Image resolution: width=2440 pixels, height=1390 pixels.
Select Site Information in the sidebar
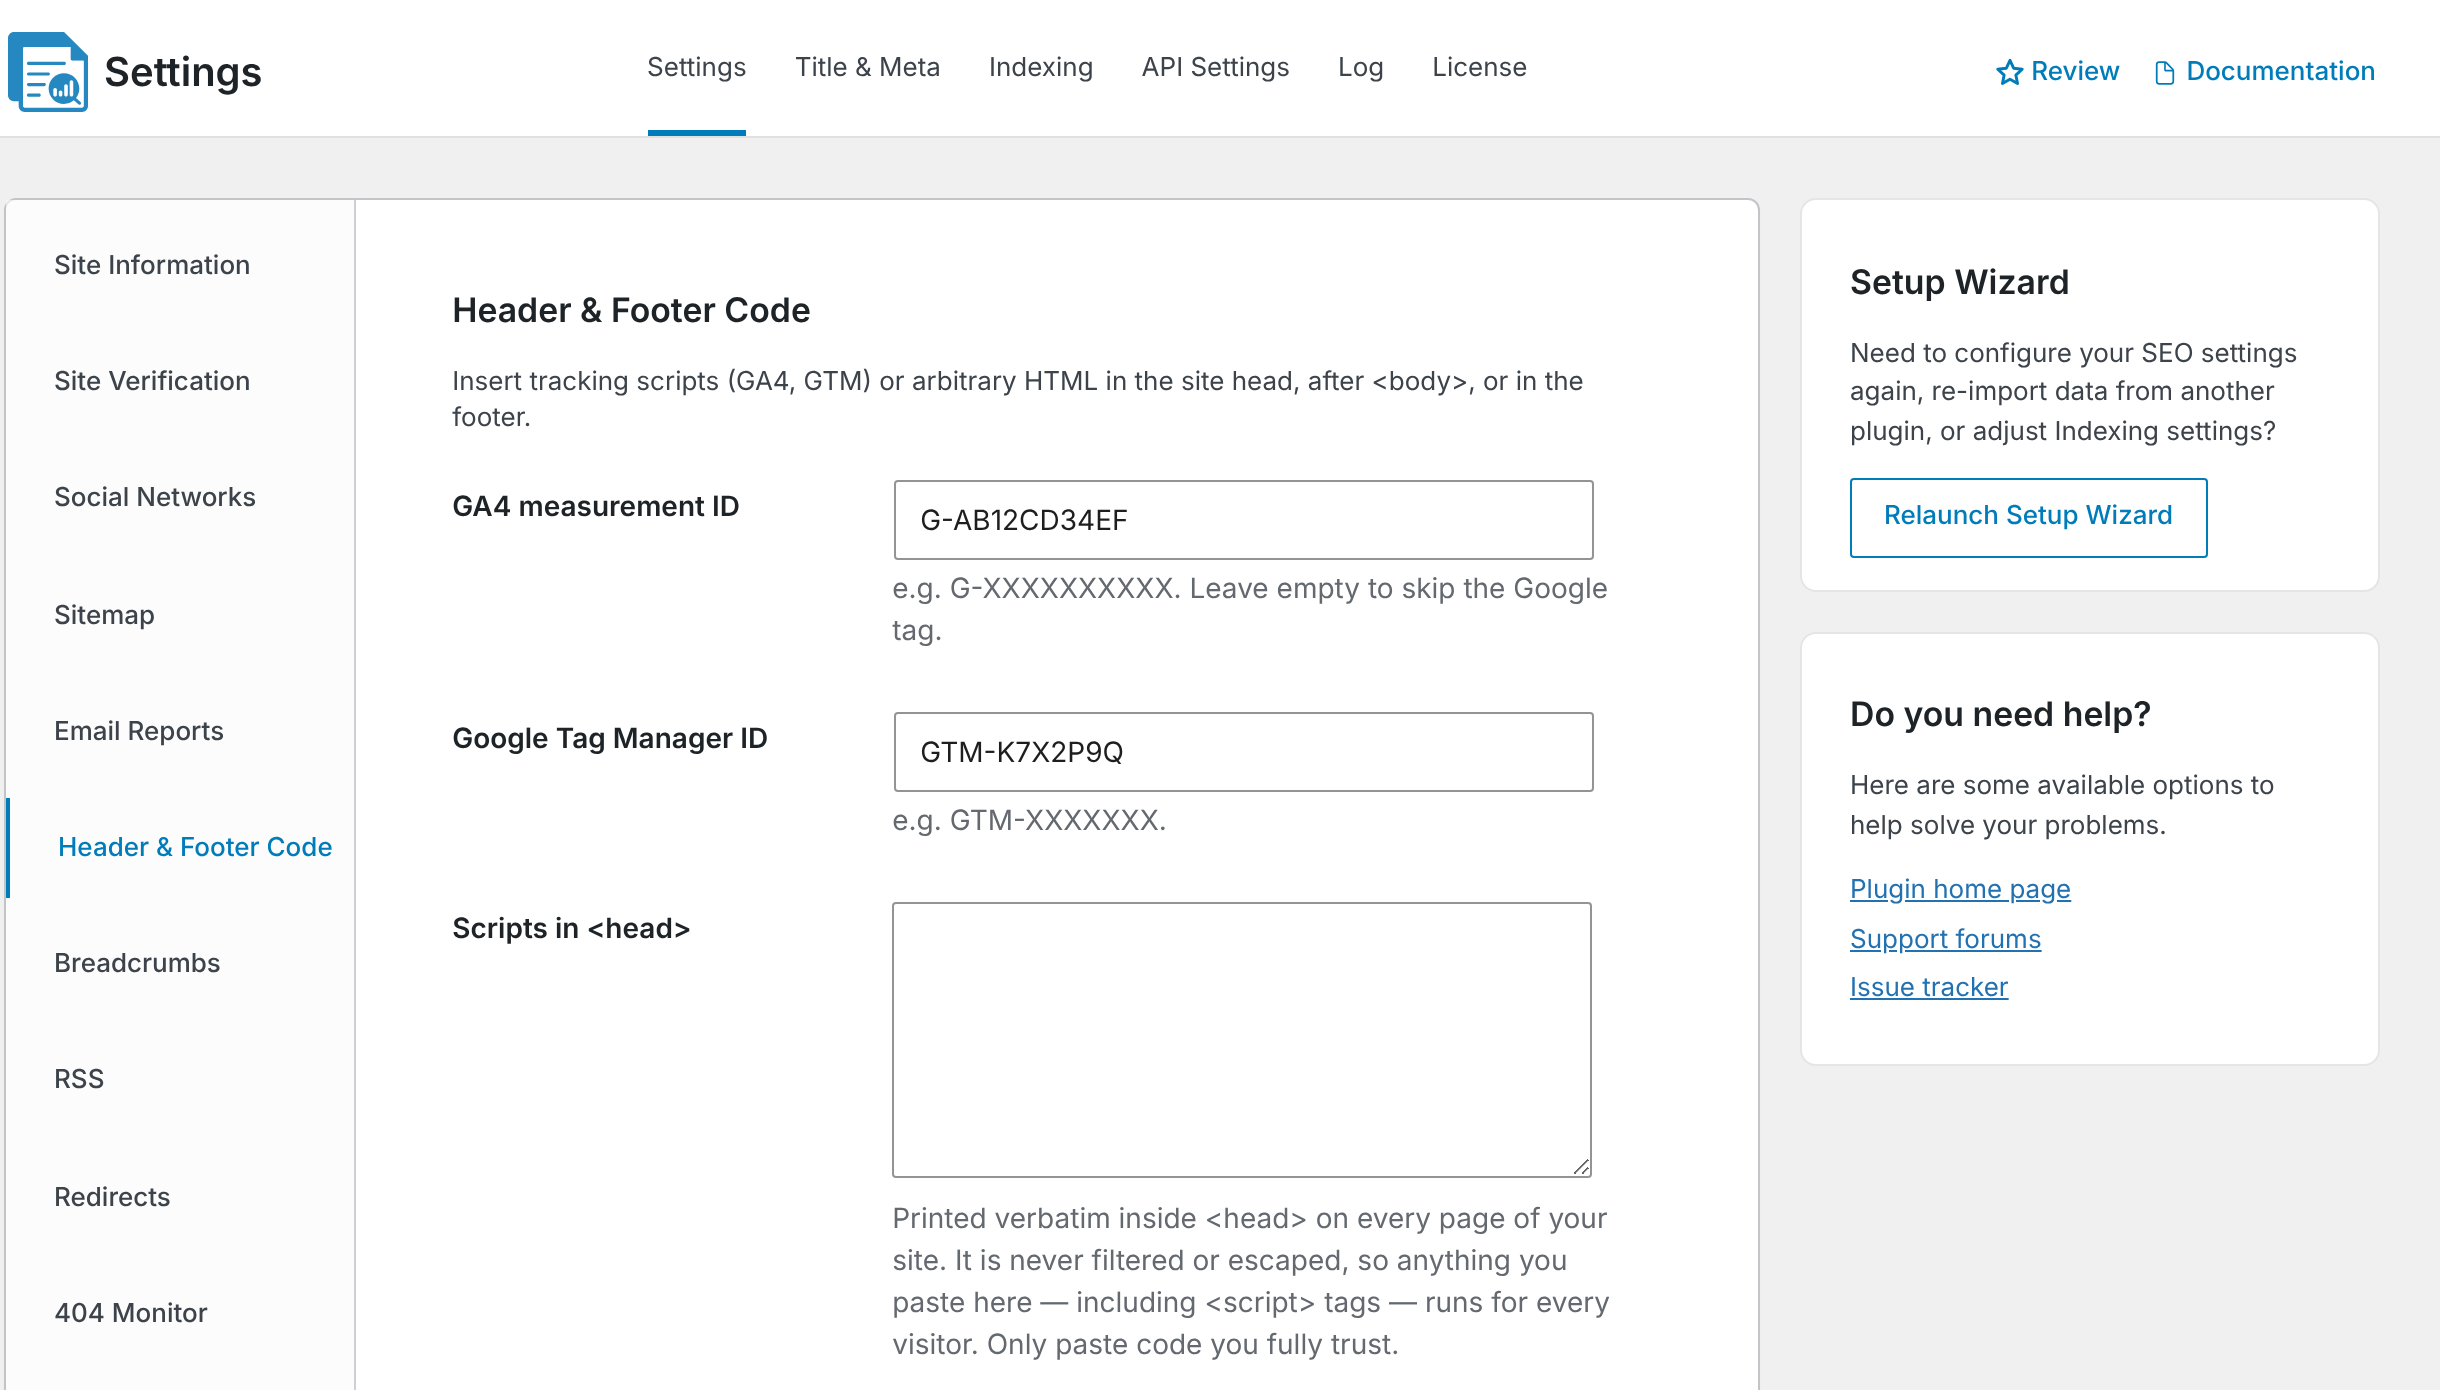point(152,265)
